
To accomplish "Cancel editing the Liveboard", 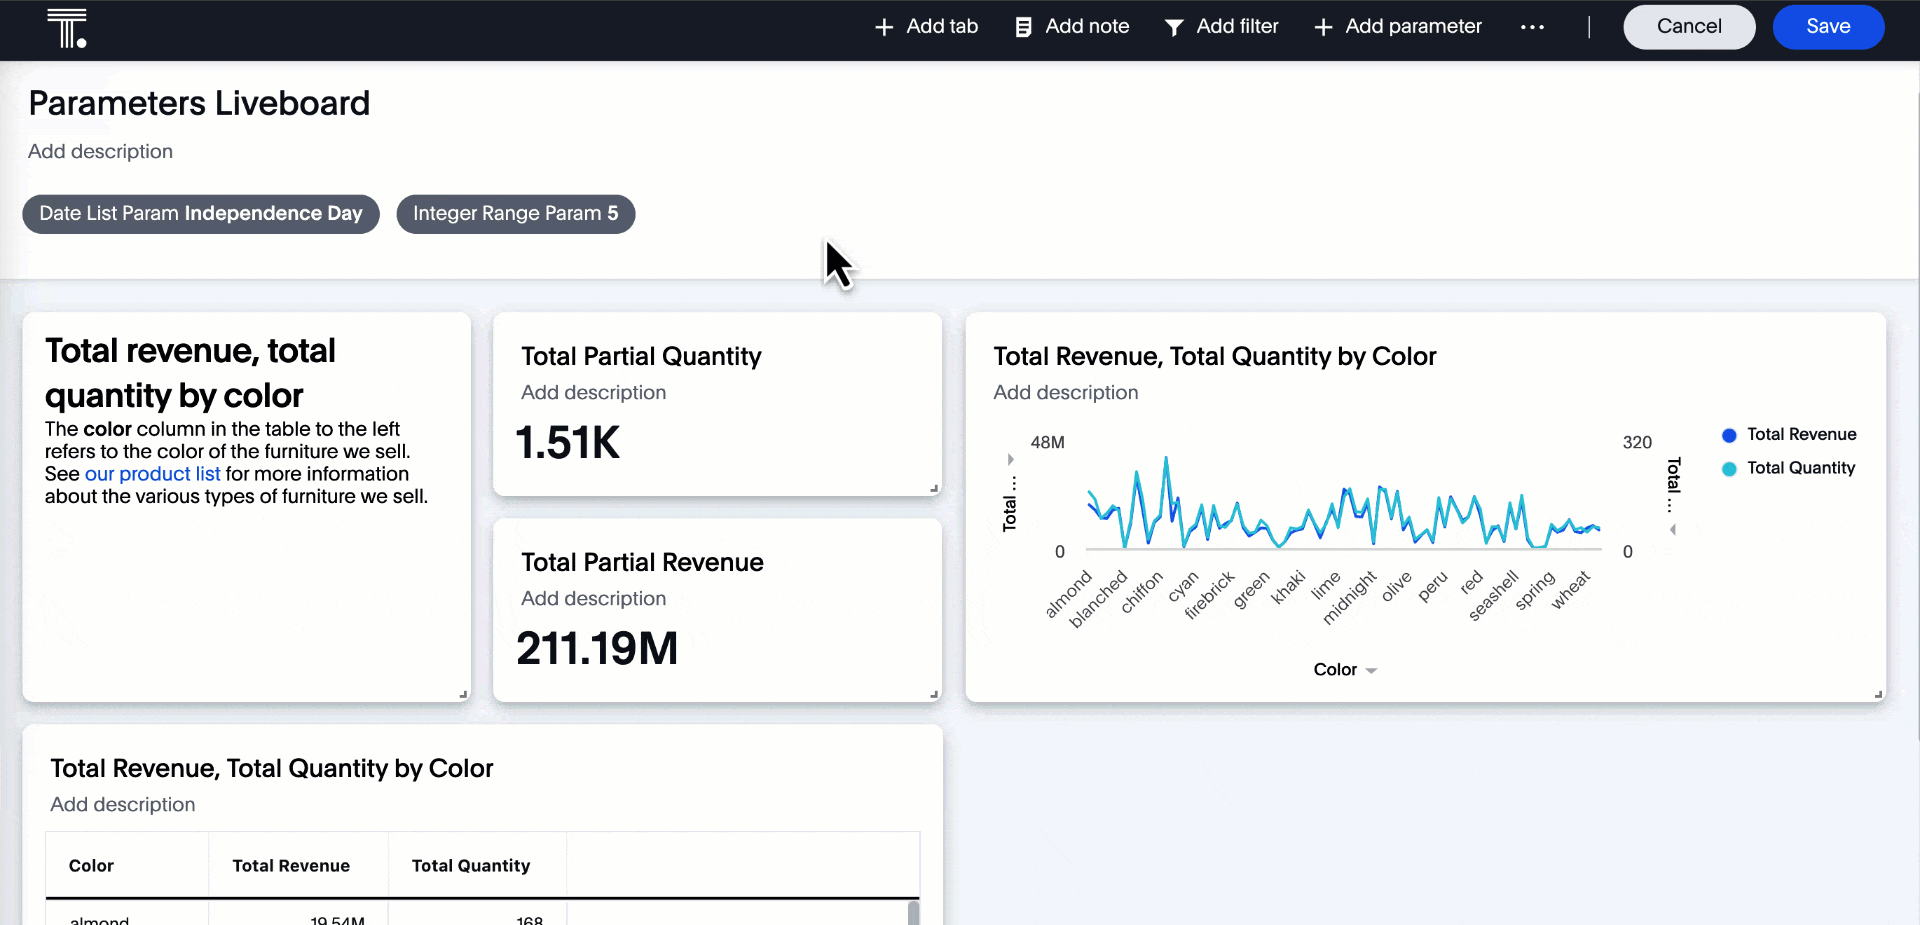I will pyautogui.click(x=1688, y=27).
